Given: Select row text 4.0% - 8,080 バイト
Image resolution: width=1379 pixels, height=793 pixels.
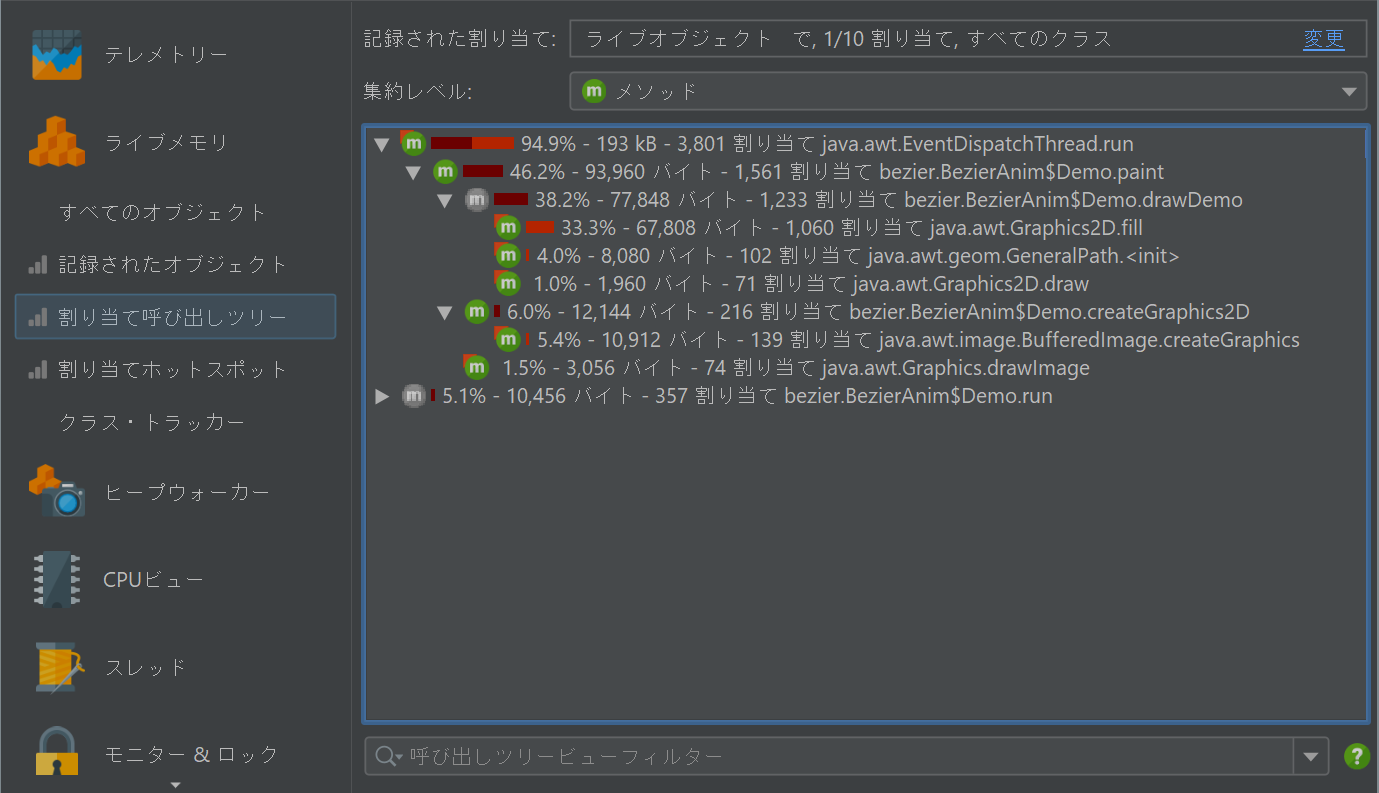Looking at the screenshot, I should pyautogui.click(x=857, y=256).
